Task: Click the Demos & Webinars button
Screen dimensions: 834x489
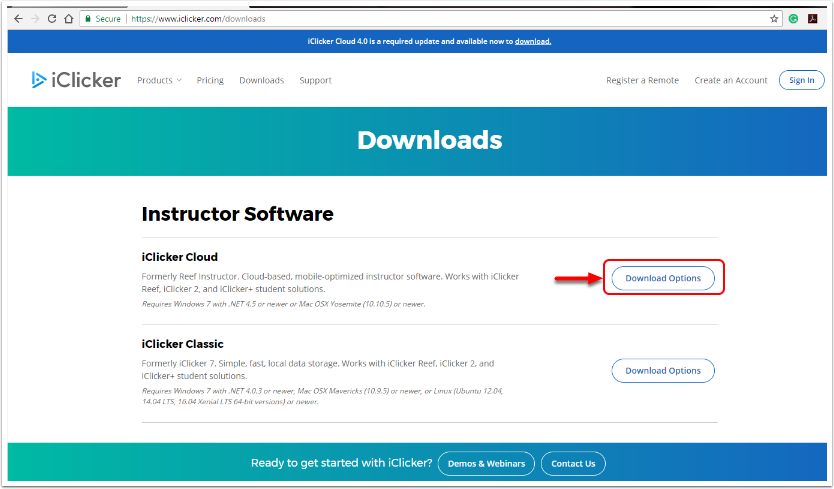Action: [x=486, y=463]
